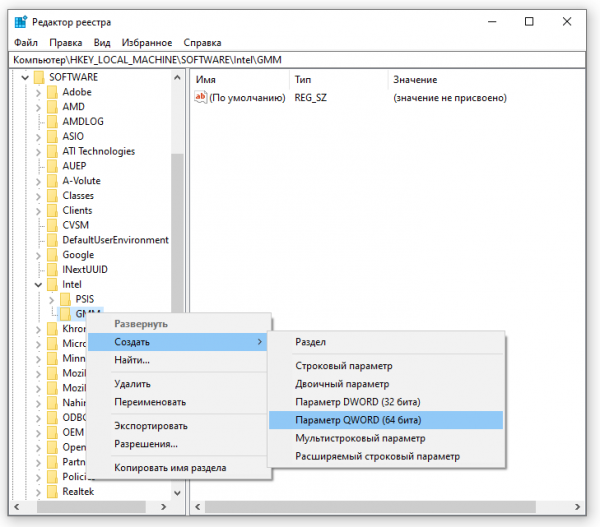The width and height of the screenshot is (600, 527).
Task: Click the SOFTWARE folder icon
Action: (x=39, y=77)
